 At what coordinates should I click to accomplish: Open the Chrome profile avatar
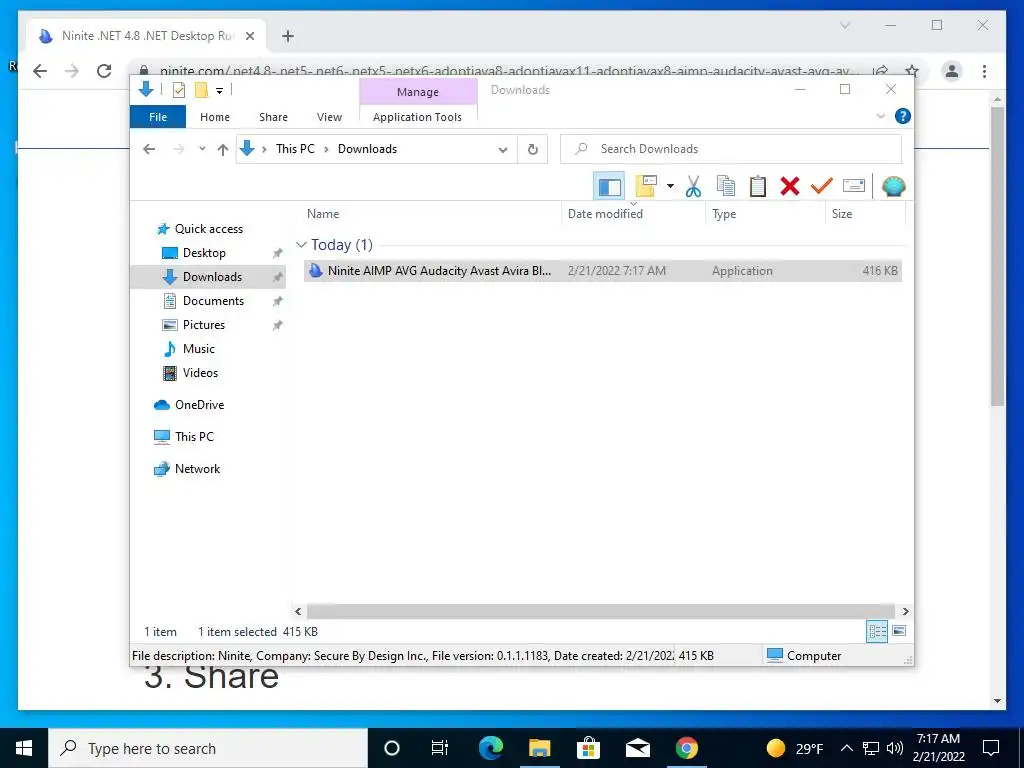[x=952, y=71]
